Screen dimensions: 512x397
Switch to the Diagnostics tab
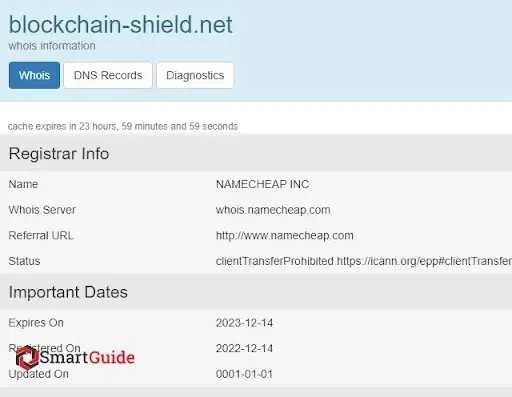point(195,75)
